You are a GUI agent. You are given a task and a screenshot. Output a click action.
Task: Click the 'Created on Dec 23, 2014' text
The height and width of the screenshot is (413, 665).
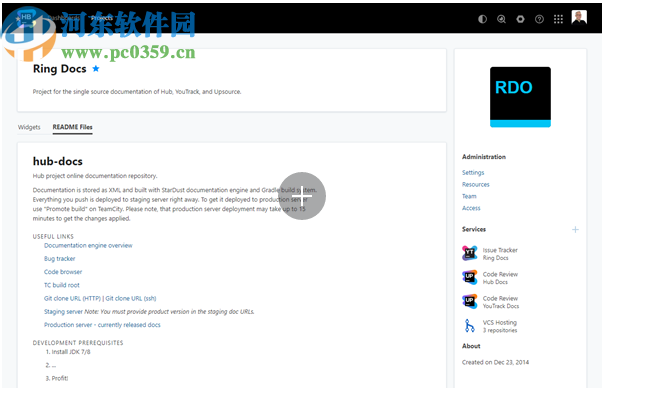click(x=495, y=362)
